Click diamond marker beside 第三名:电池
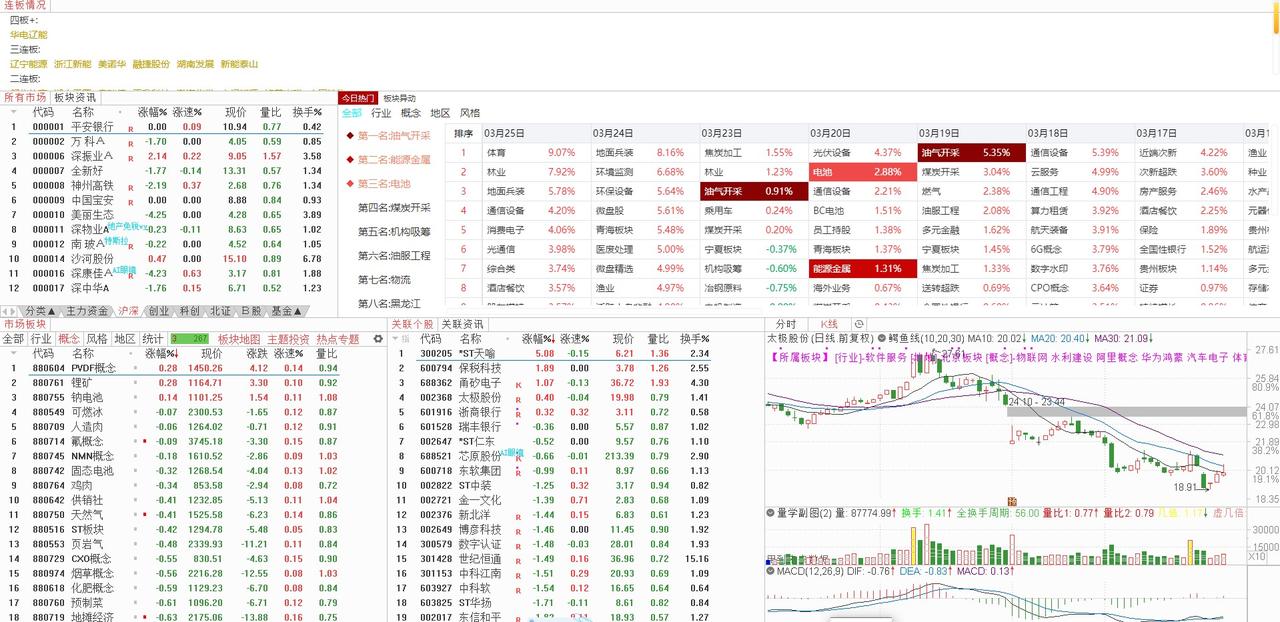 coord(350,184)
